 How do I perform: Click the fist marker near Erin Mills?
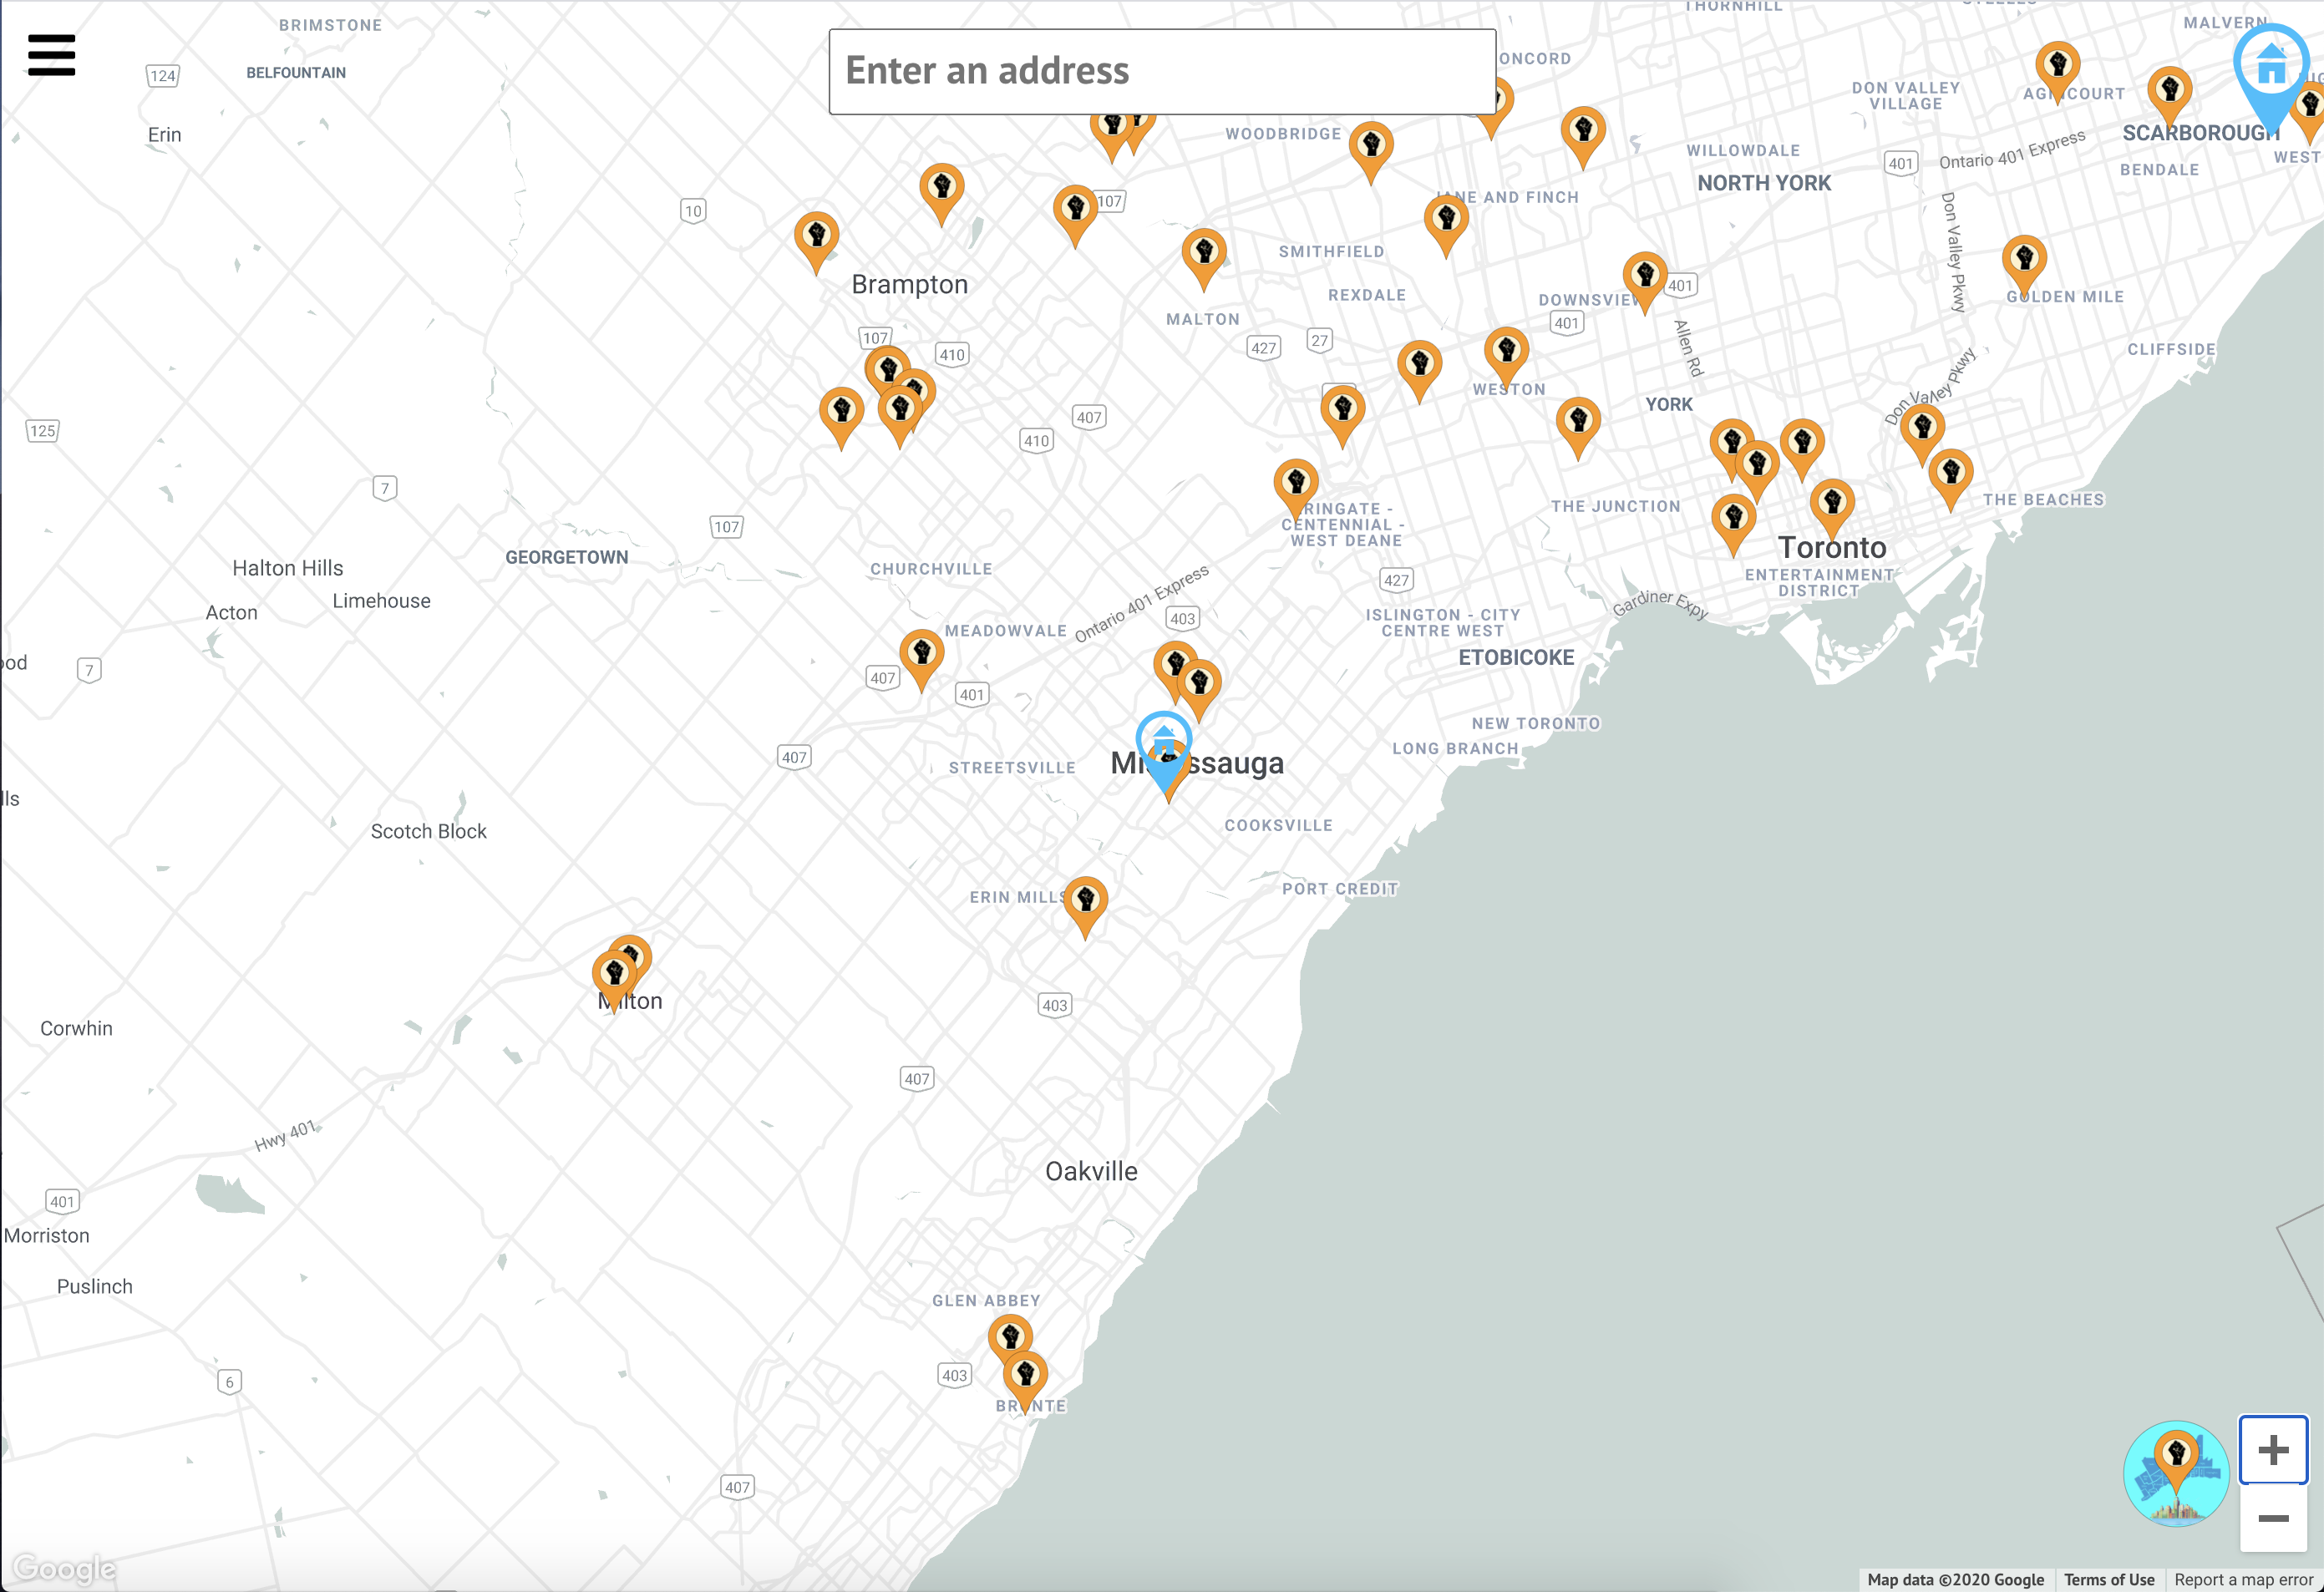(x=1085, y=899)
